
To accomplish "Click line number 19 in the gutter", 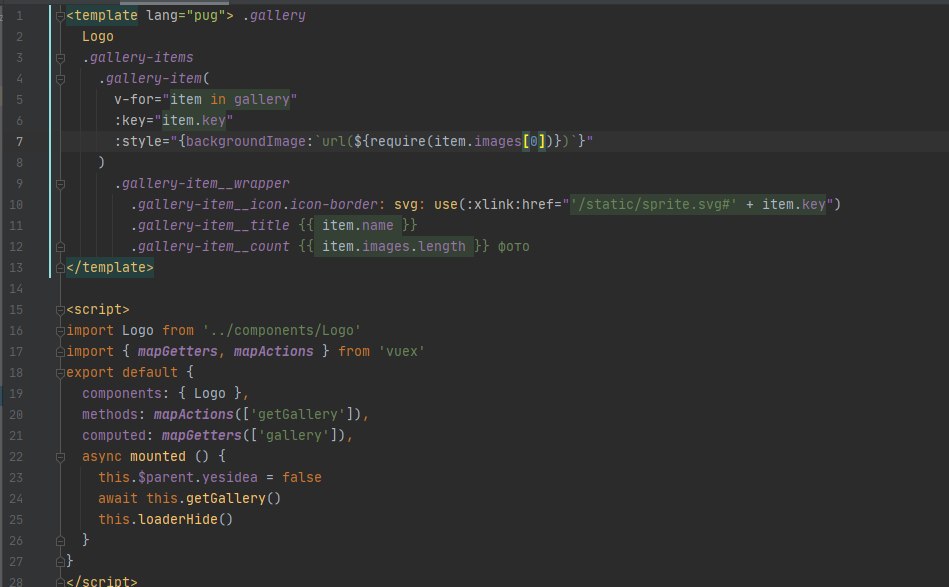I will [x=16, y=393].
